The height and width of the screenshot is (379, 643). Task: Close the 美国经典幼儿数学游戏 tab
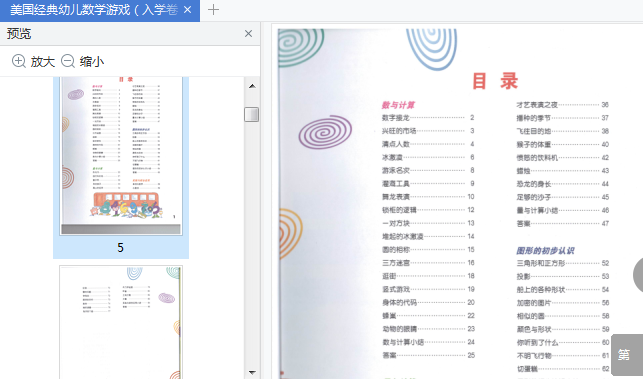187,9
